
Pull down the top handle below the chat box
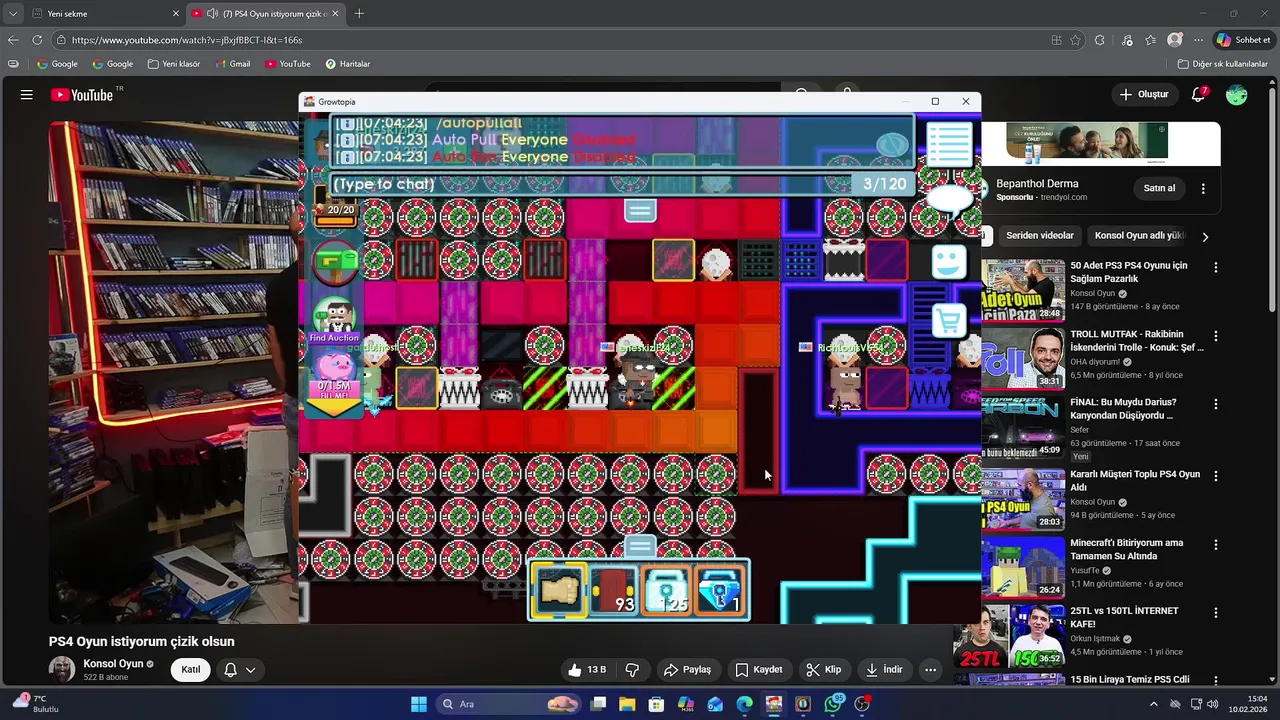coord(640,210)
